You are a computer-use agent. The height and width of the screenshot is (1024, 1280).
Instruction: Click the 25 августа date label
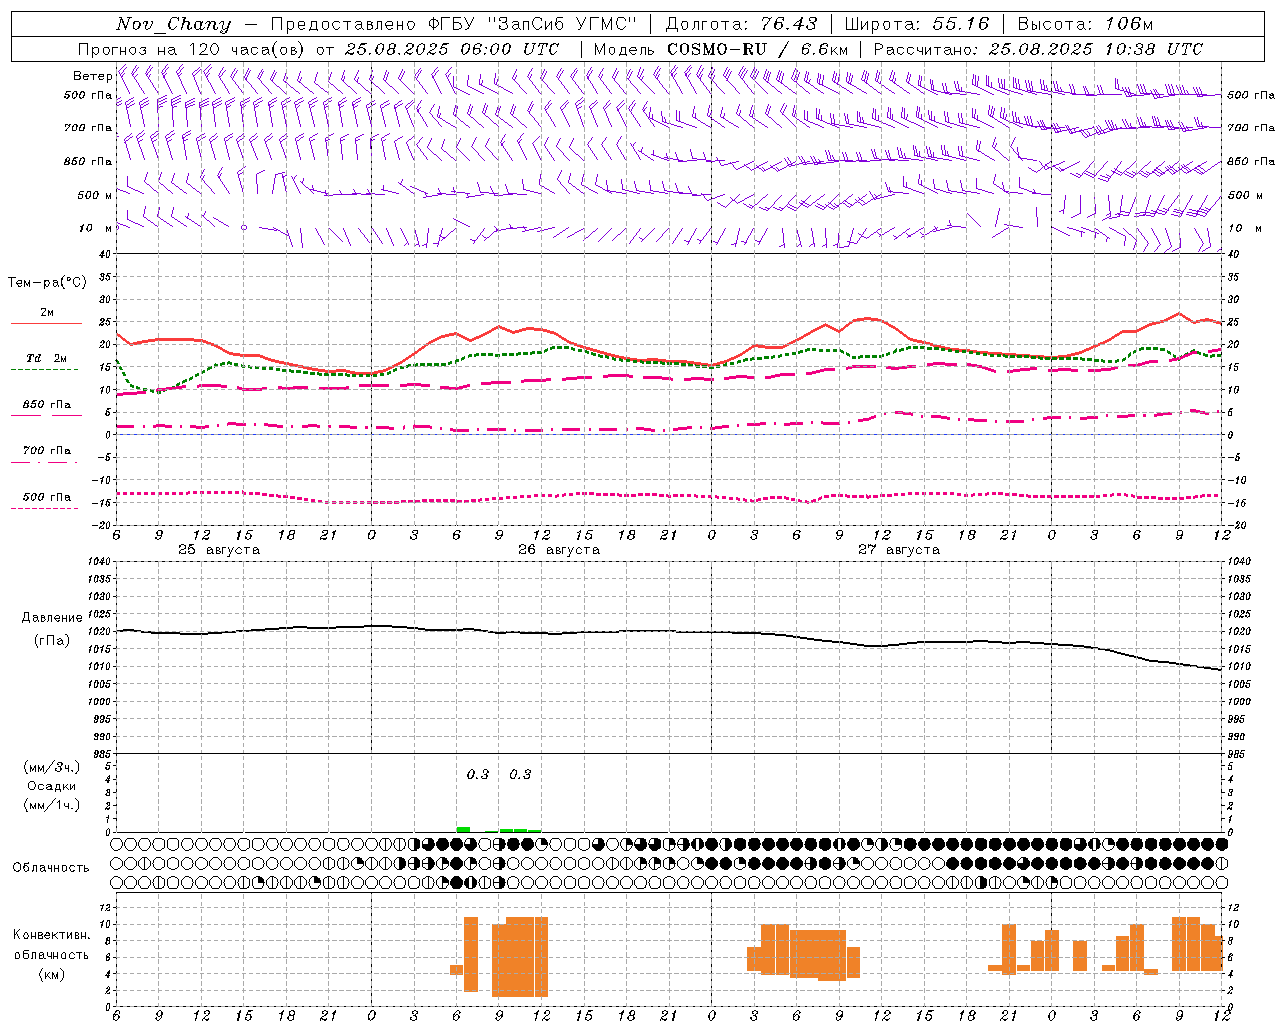(219, 550)
